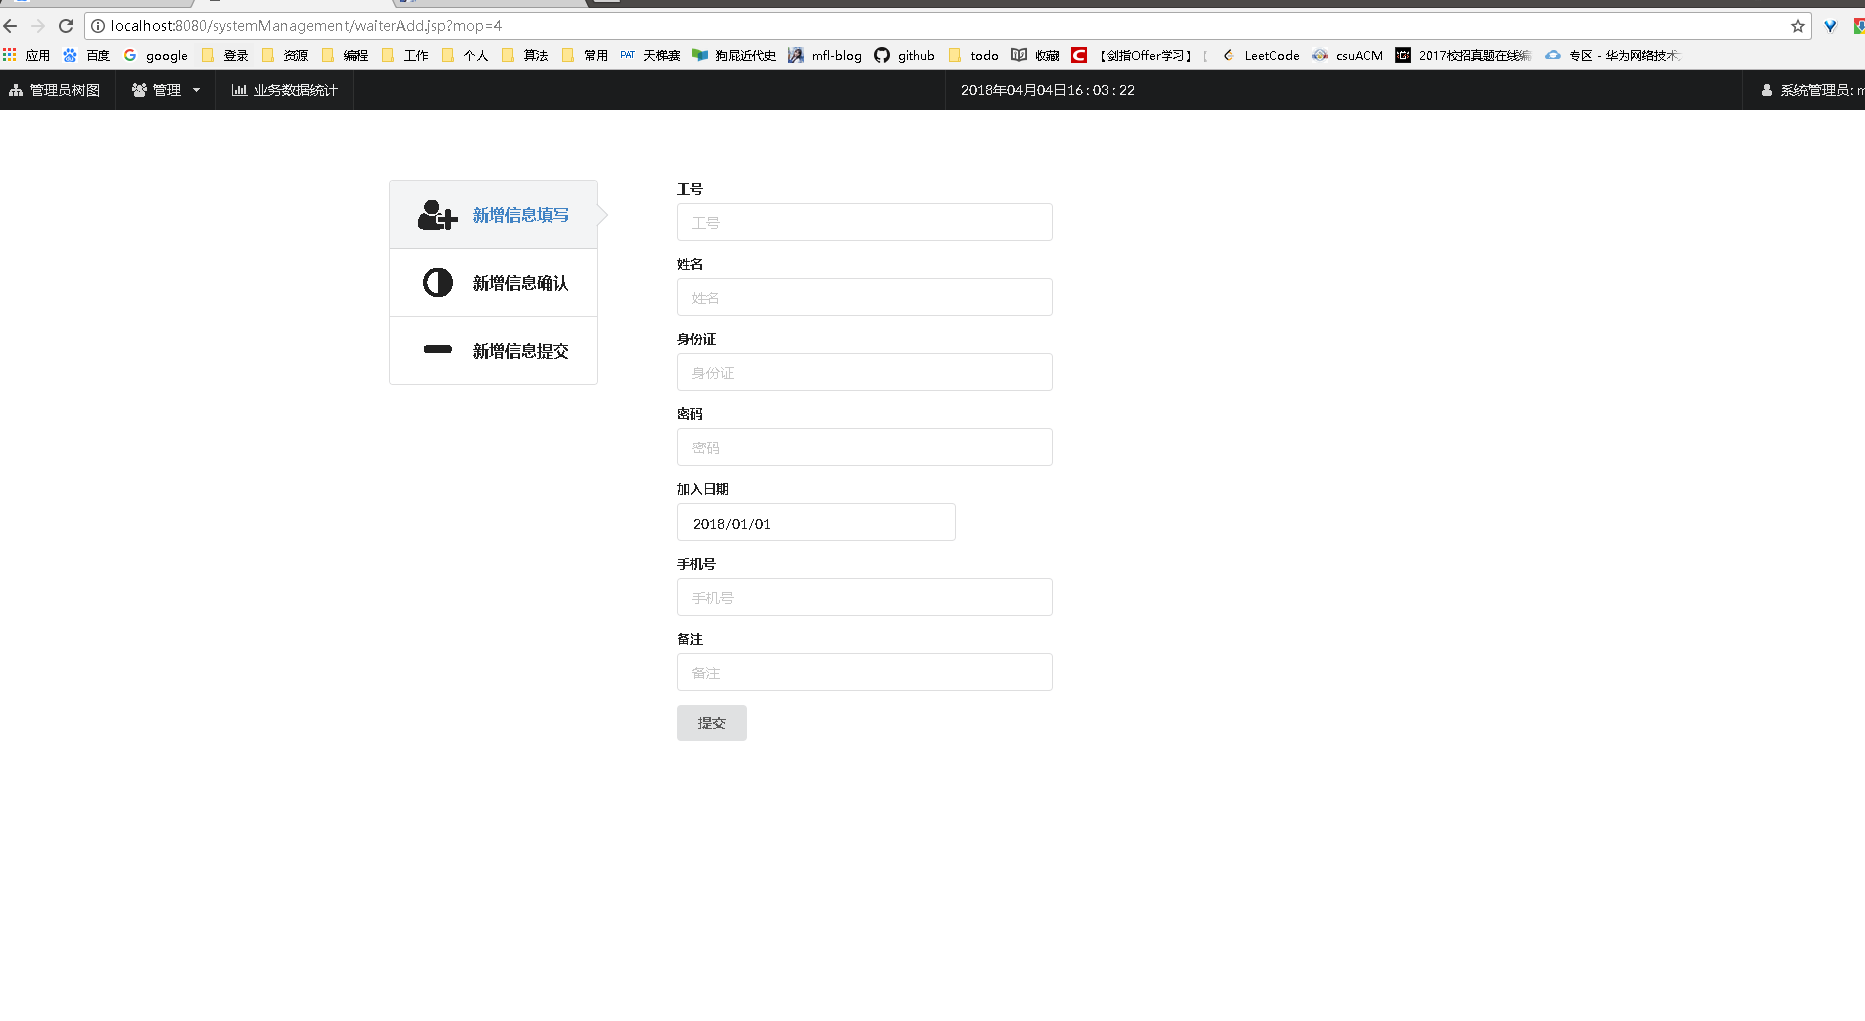The image size is (1865, 1021).
Task: Open the 工作 bookmark folder
Action: click(x=405, y=55)
